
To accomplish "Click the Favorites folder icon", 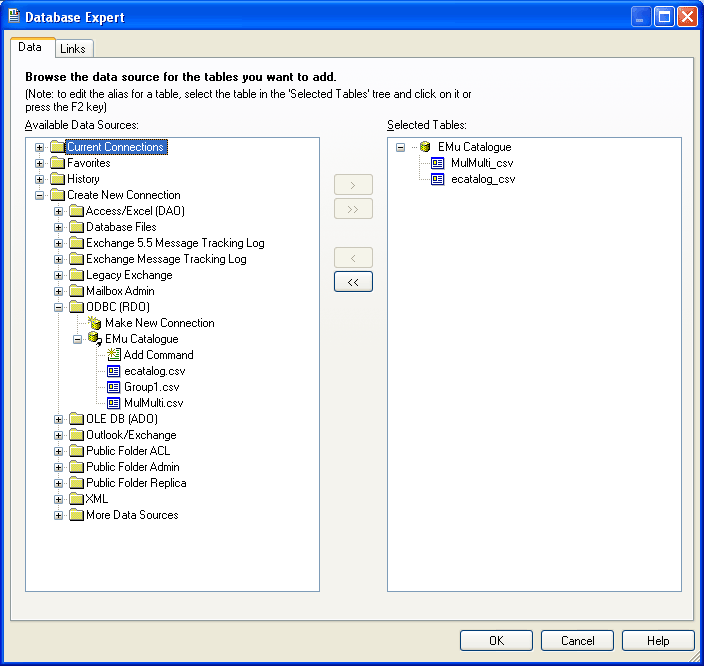I will point(57,163).
